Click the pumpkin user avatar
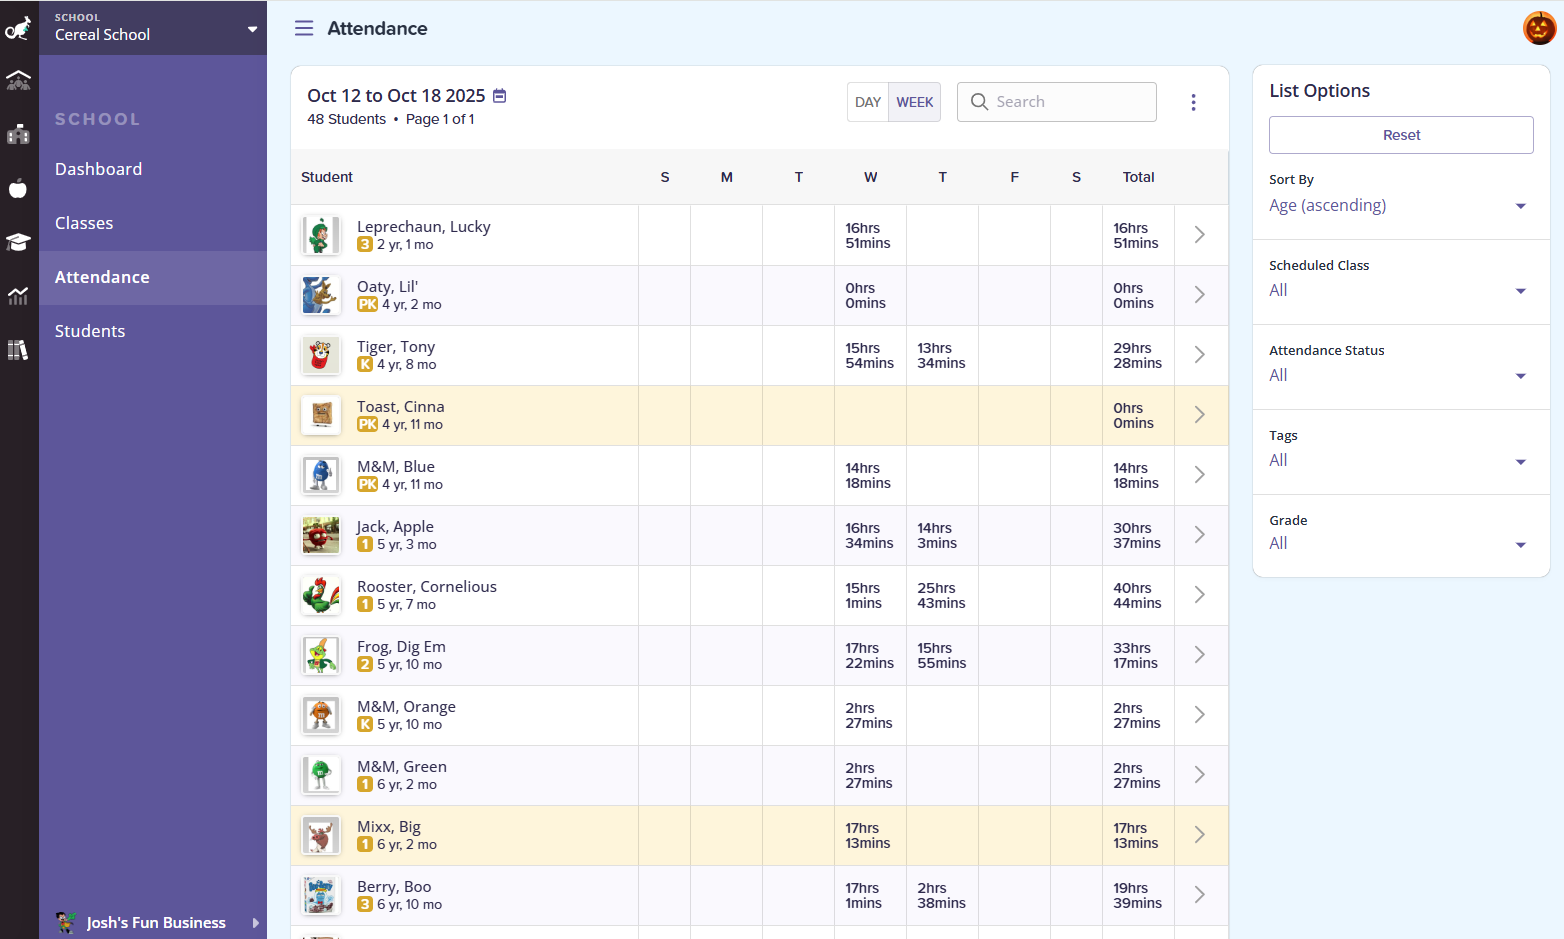The width and height of the screenshot is (1564, 939). 1539,28
